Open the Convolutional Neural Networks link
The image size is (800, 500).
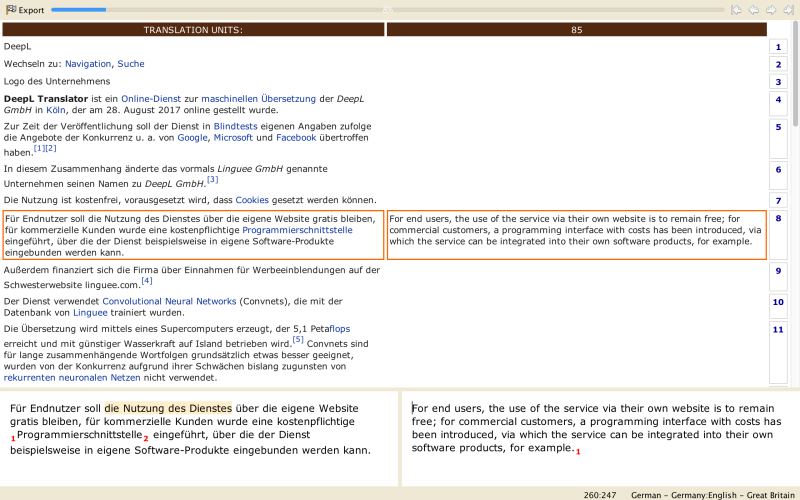(169, 302)
